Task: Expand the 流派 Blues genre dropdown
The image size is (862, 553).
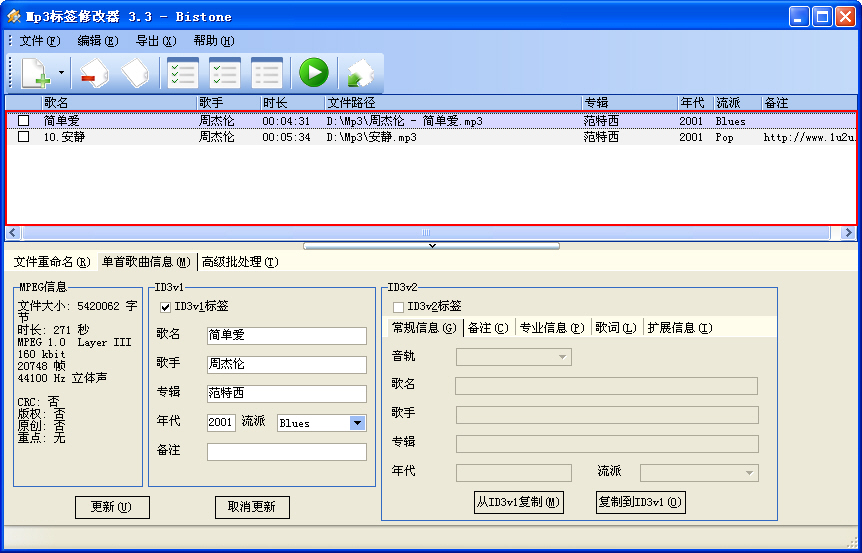Action: [357, 423]
